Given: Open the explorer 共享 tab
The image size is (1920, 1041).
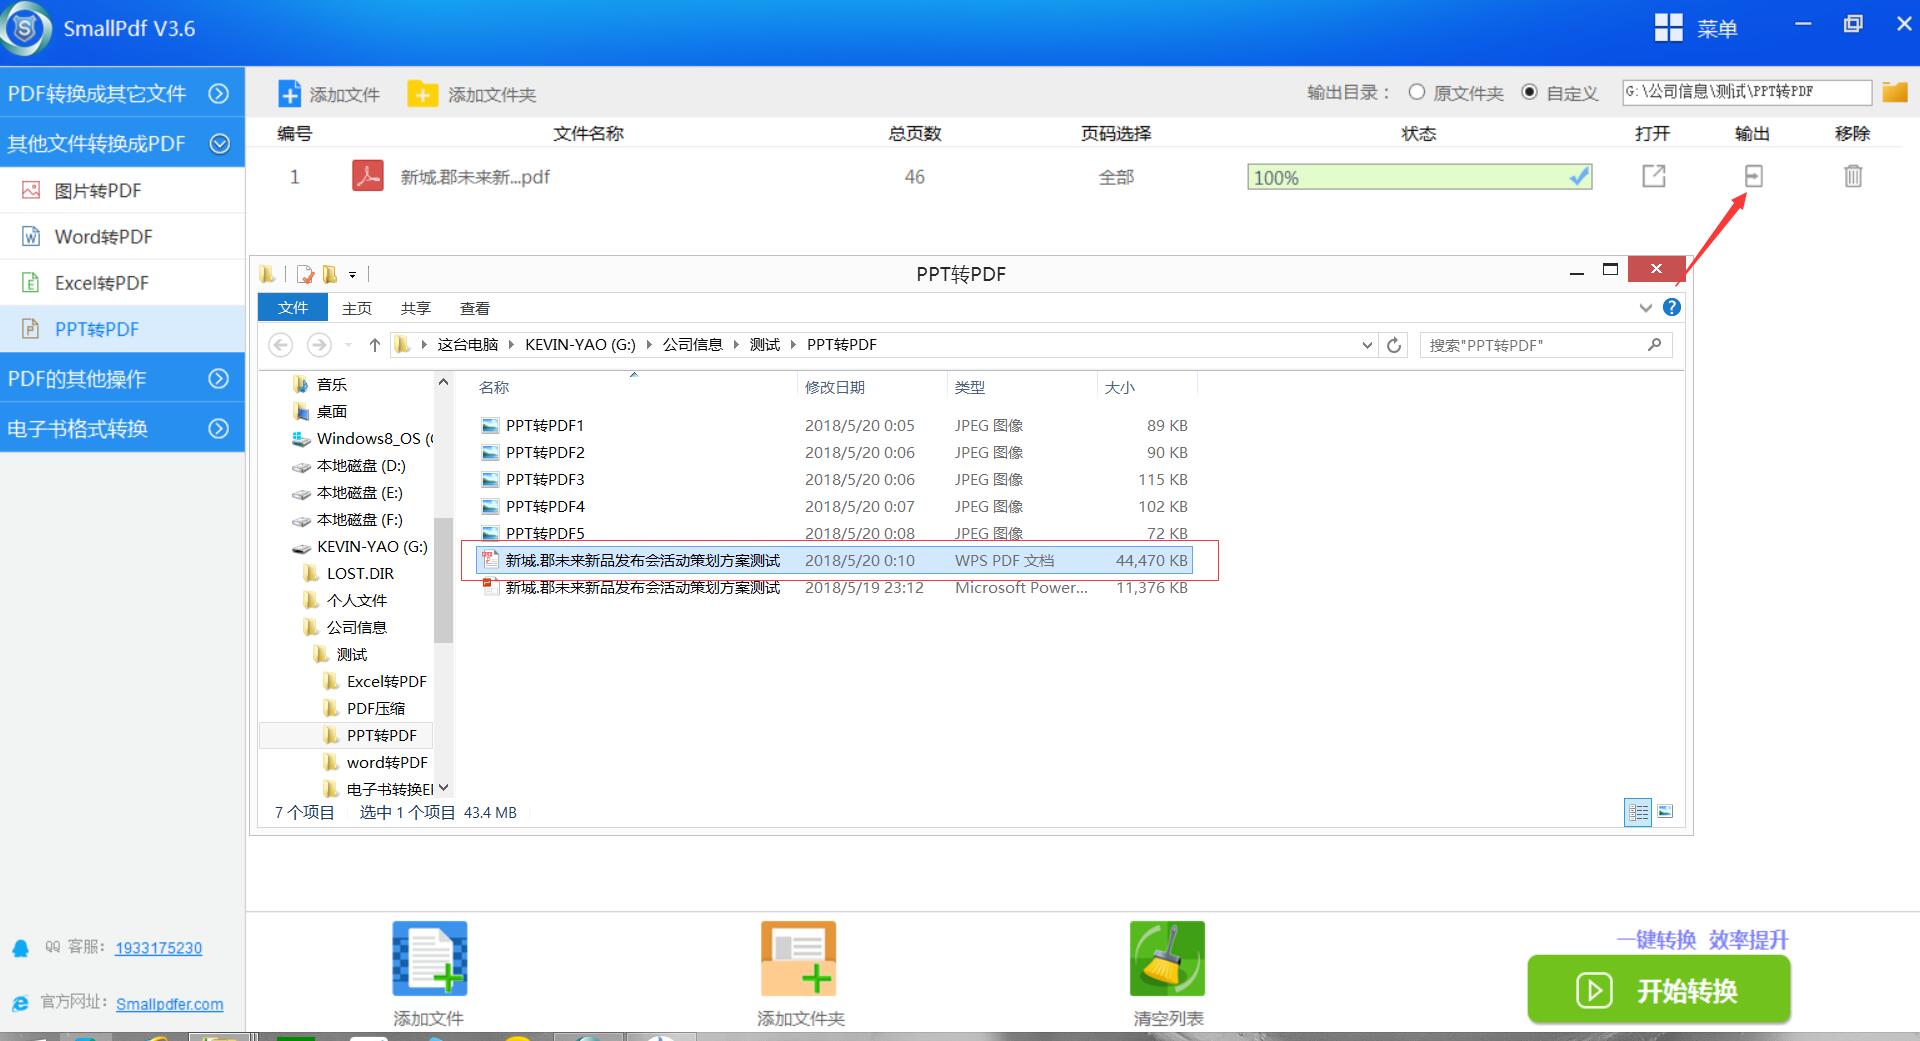Looking at the screenshot, I should pos(416,308).
